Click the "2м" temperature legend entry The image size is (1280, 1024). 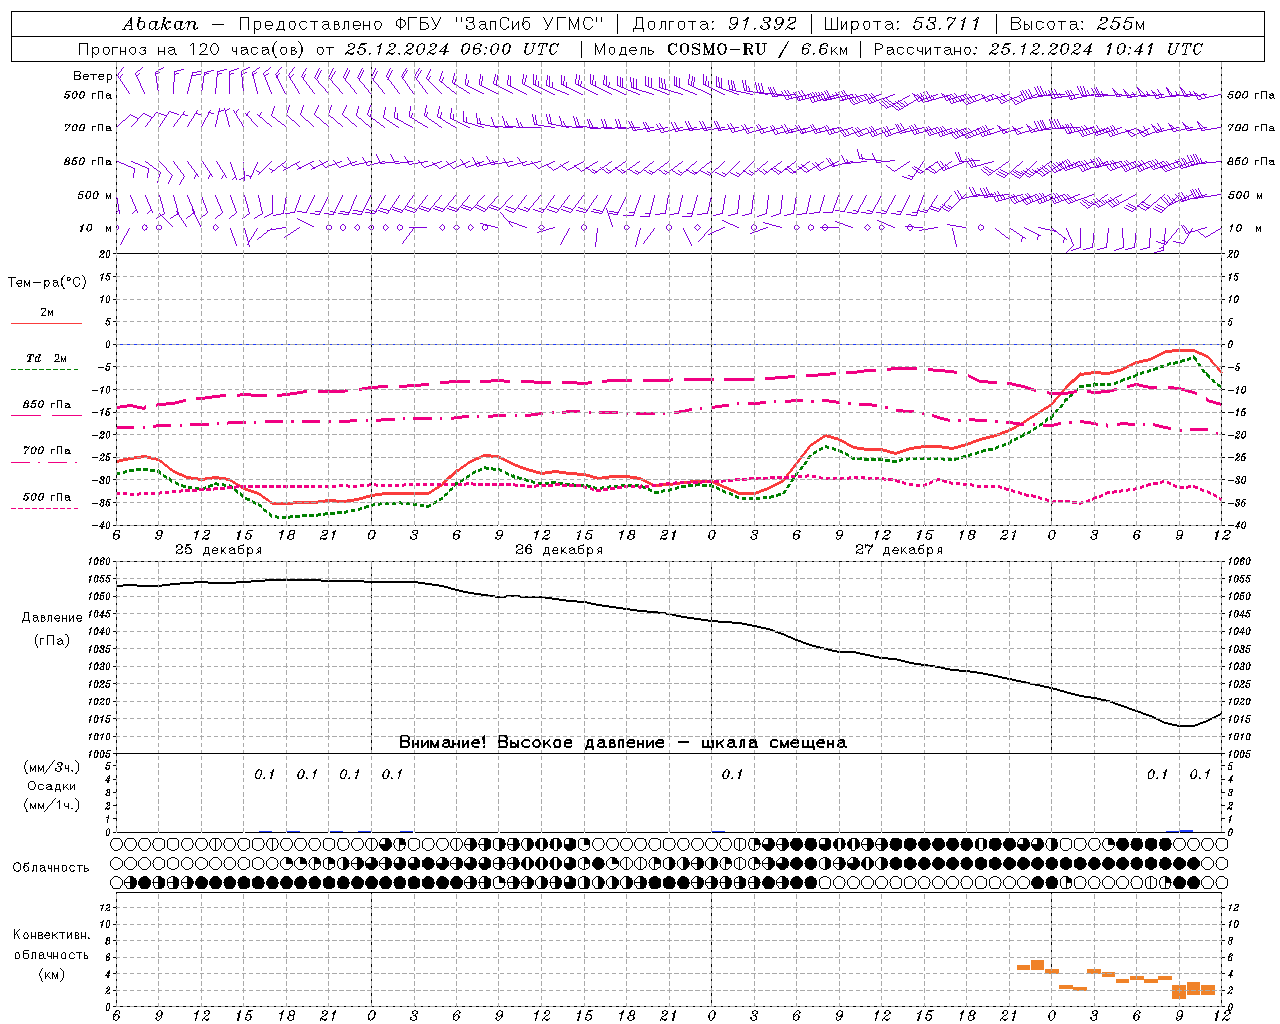(x=47, y=312)
